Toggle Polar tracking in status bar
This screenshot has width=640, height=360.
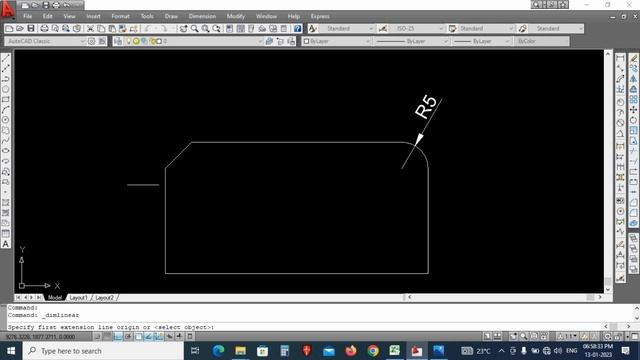[128, 337]
